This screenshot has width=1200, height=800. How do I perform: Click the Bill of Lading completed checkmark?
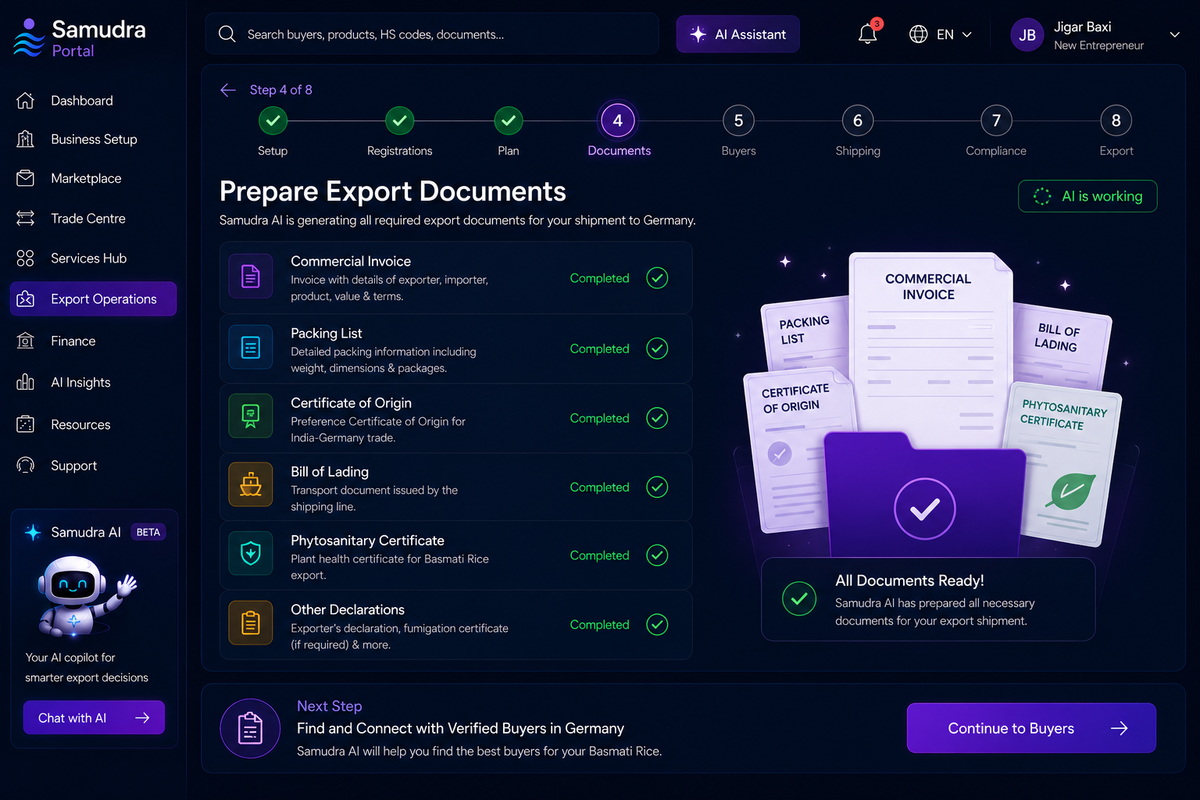point(657,487)
